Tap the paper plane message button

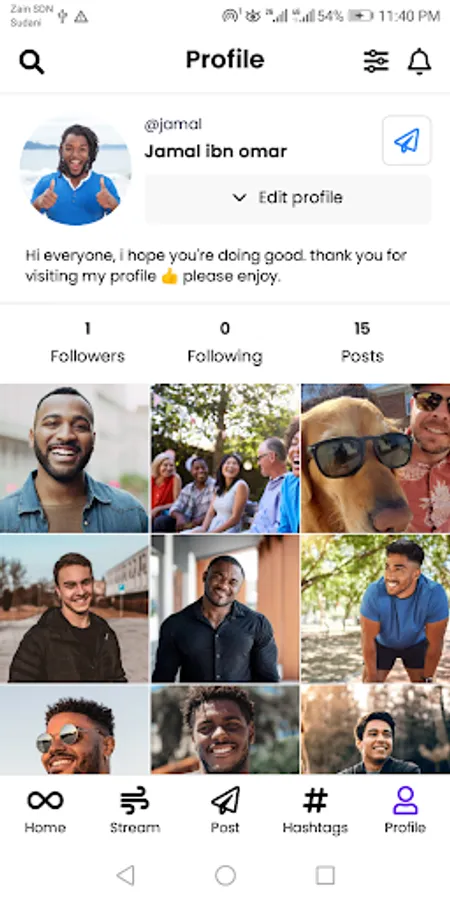pos(407,141)
